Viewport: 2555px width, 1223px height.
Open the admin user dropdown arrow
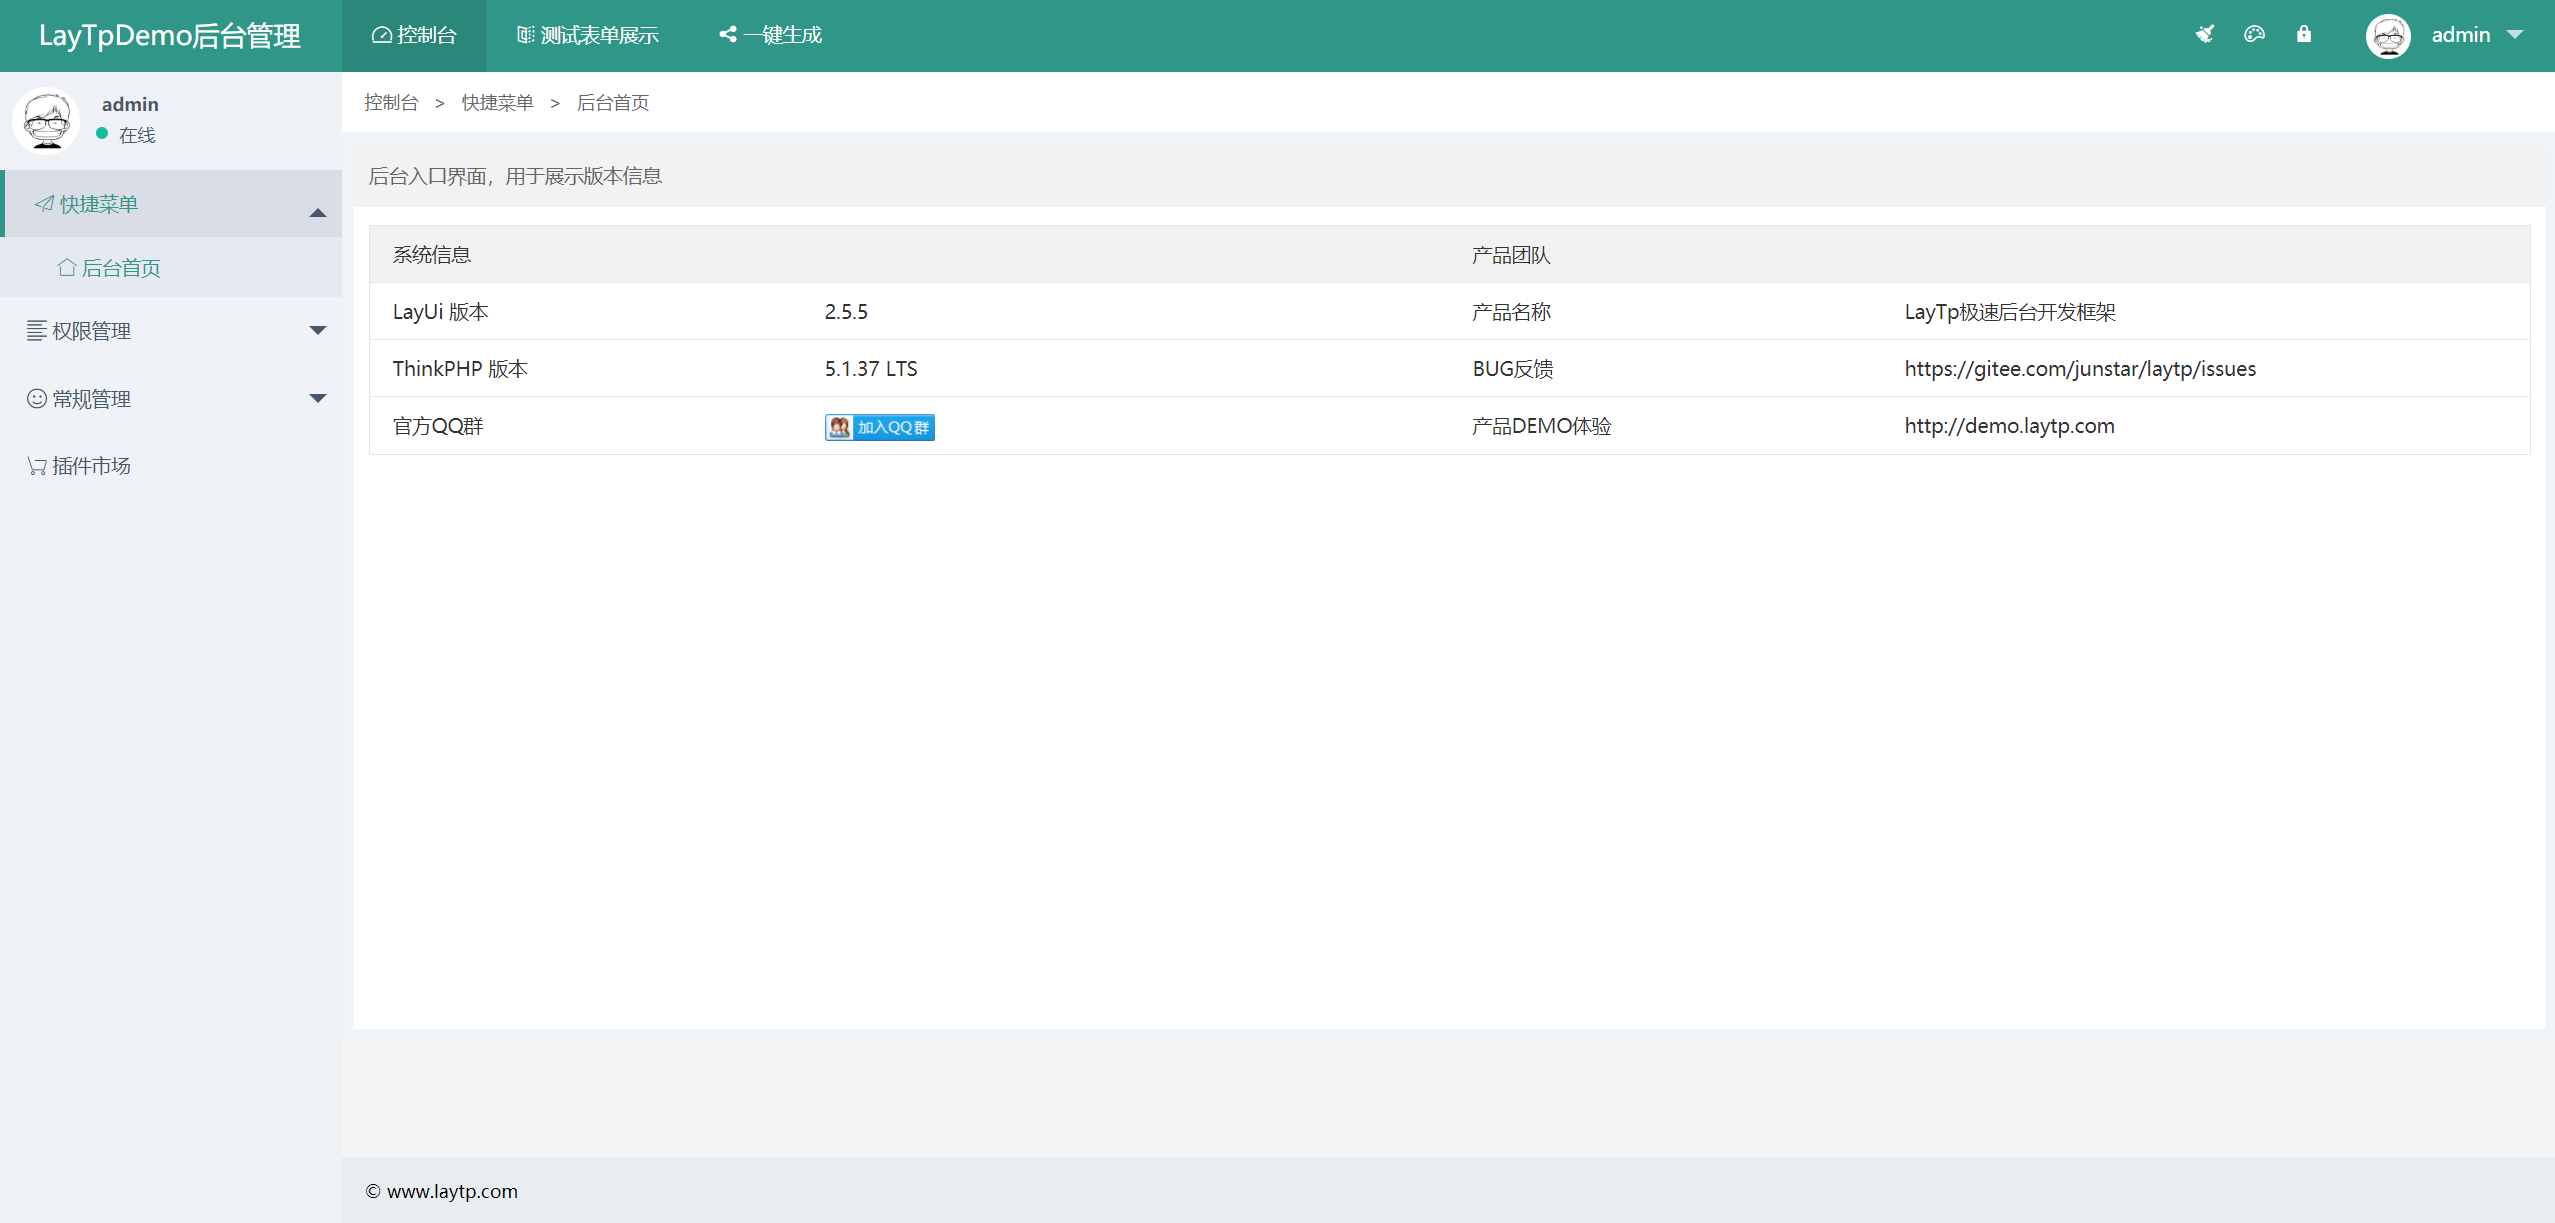click(2515, 35)
